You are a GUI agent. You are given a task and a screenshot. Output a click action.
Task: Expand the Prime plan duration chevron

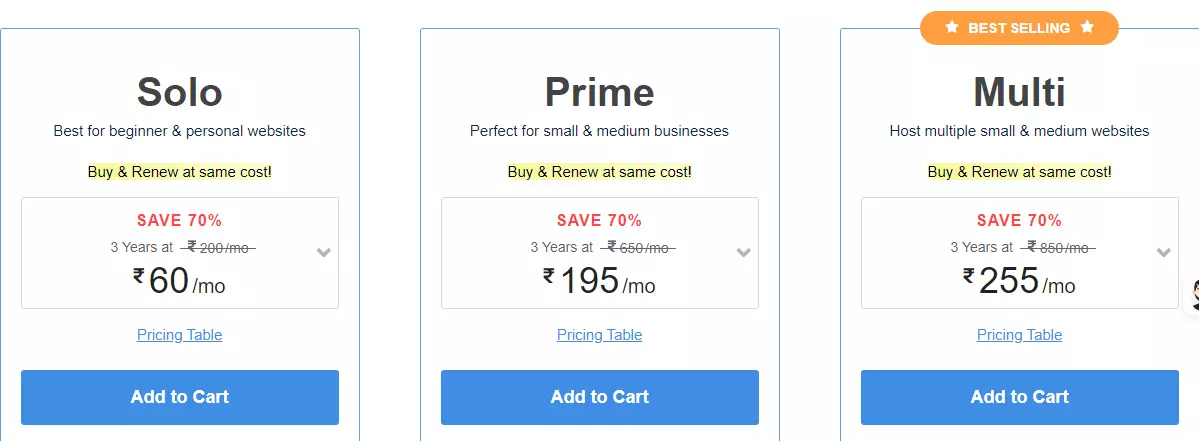click(x=743, y=253)
